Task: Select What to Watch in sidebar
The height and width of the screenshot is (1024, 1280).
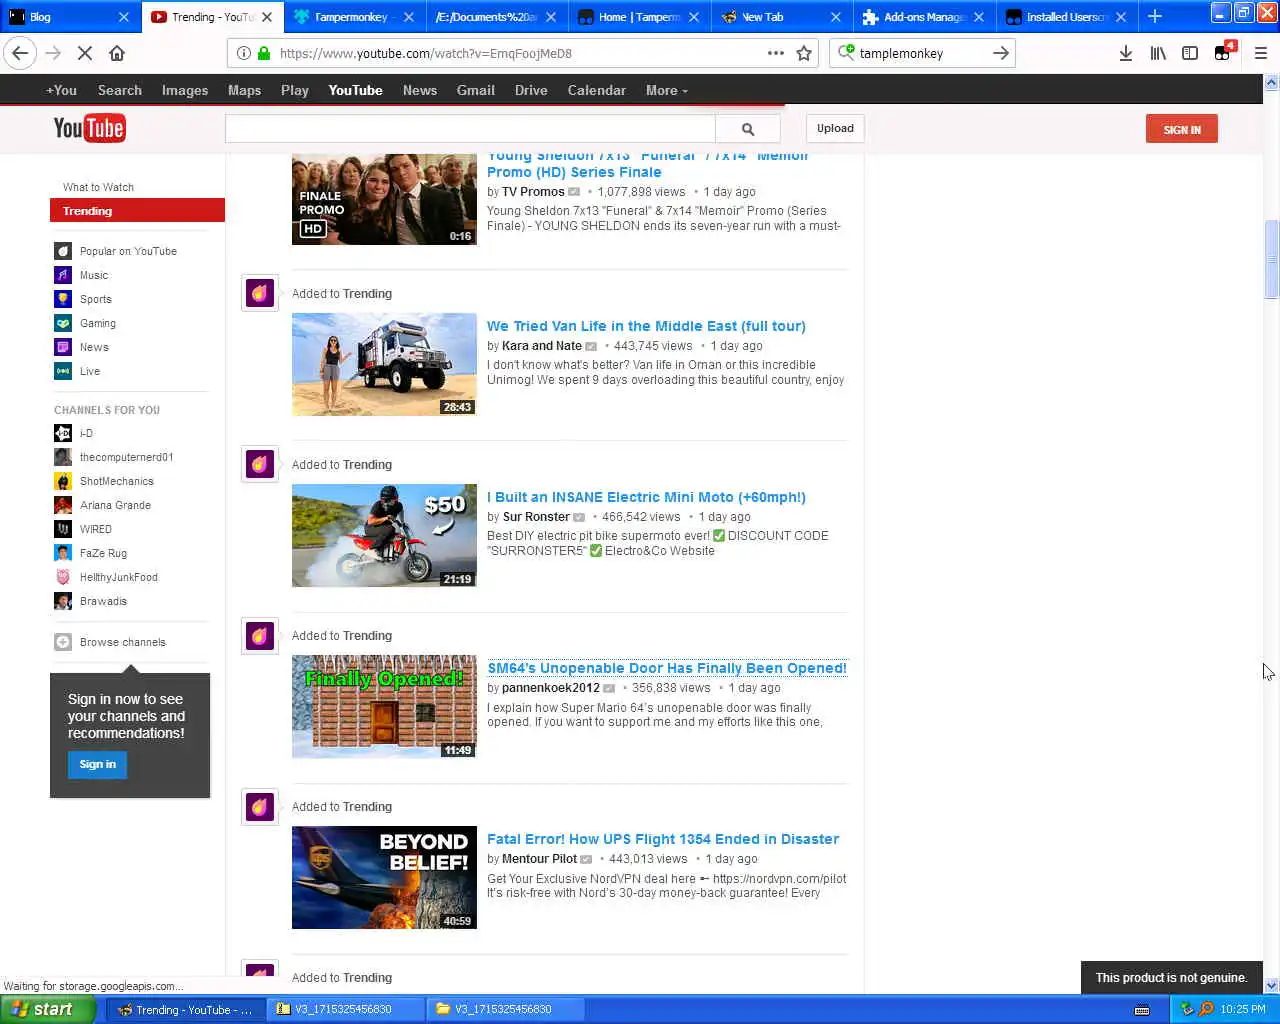Action: click(x=98, y=187)
